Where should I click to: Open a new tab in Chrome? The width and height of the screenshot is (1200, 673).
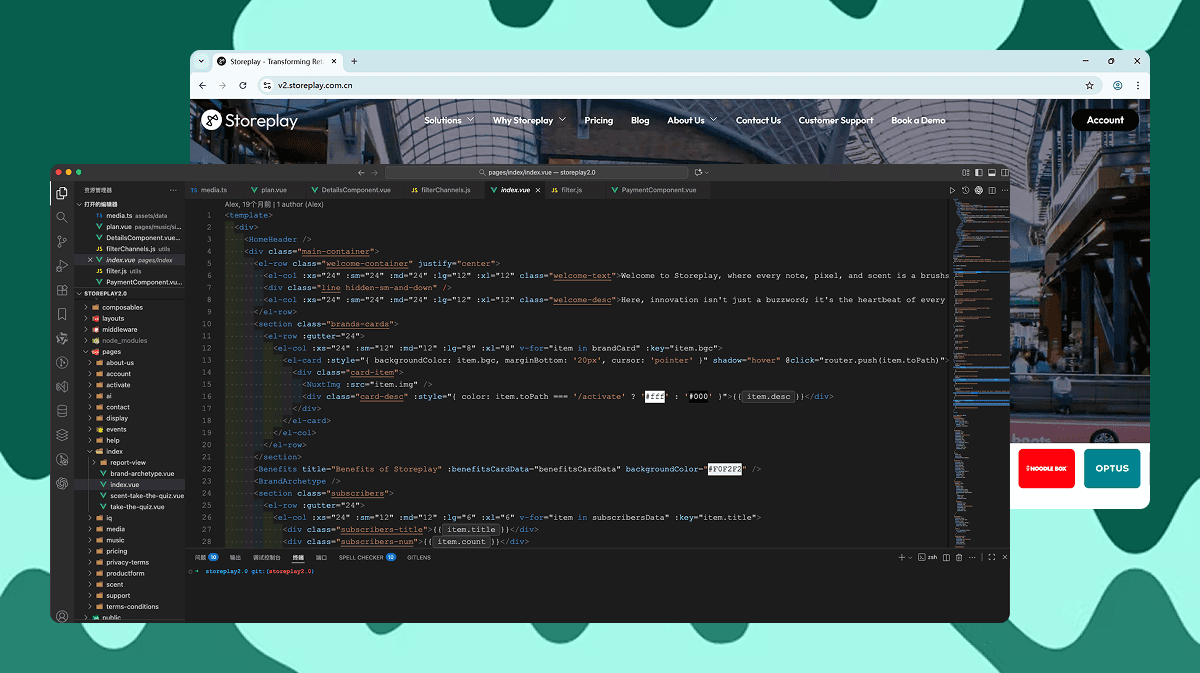[x=354, y=61]
